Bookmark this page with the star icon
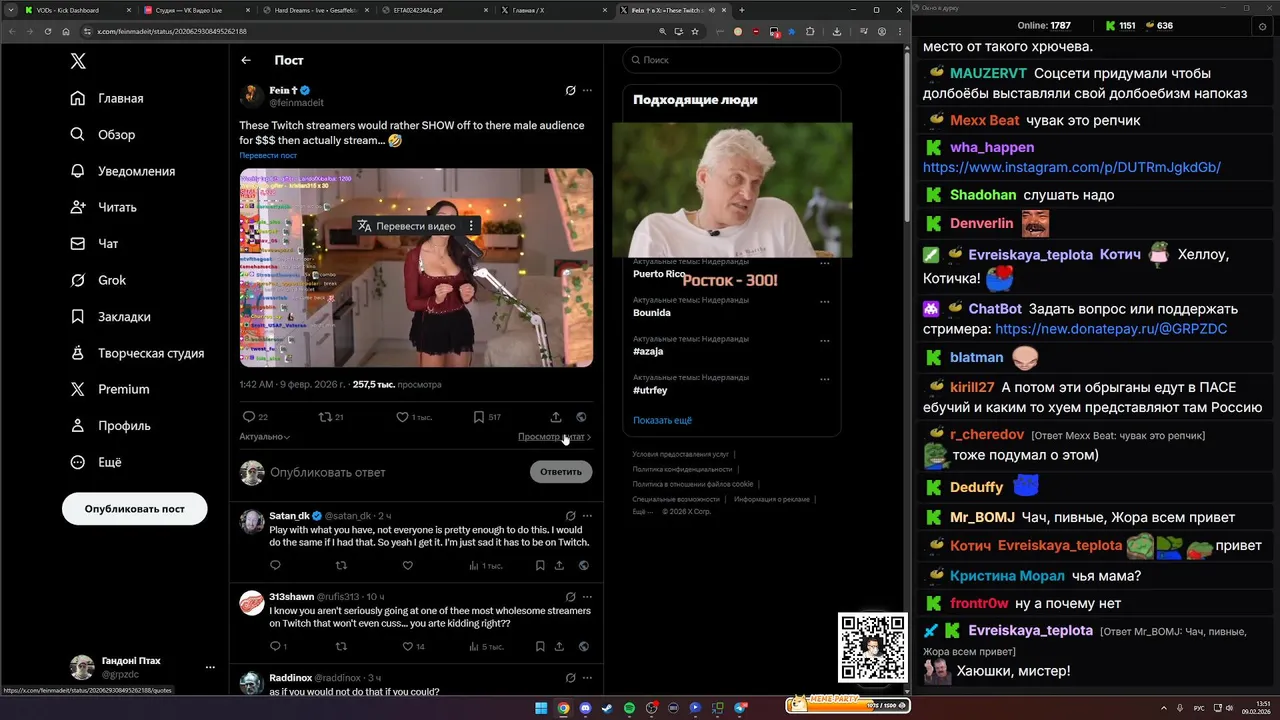Image resolution: width=1280 pixels, height=720 pixels. [695, 31]
